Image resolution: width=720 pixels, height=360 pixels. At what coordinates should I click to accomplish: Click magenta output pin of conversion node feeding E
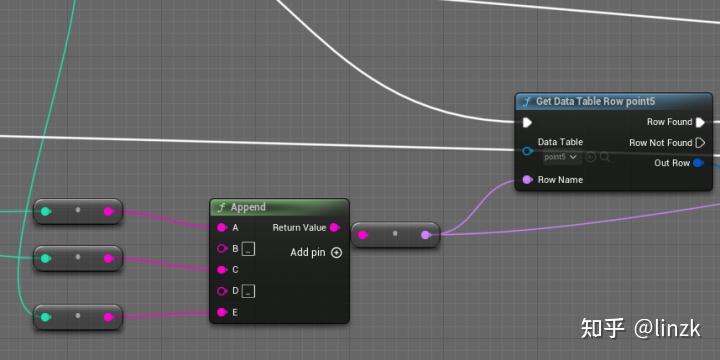point(108,317)
